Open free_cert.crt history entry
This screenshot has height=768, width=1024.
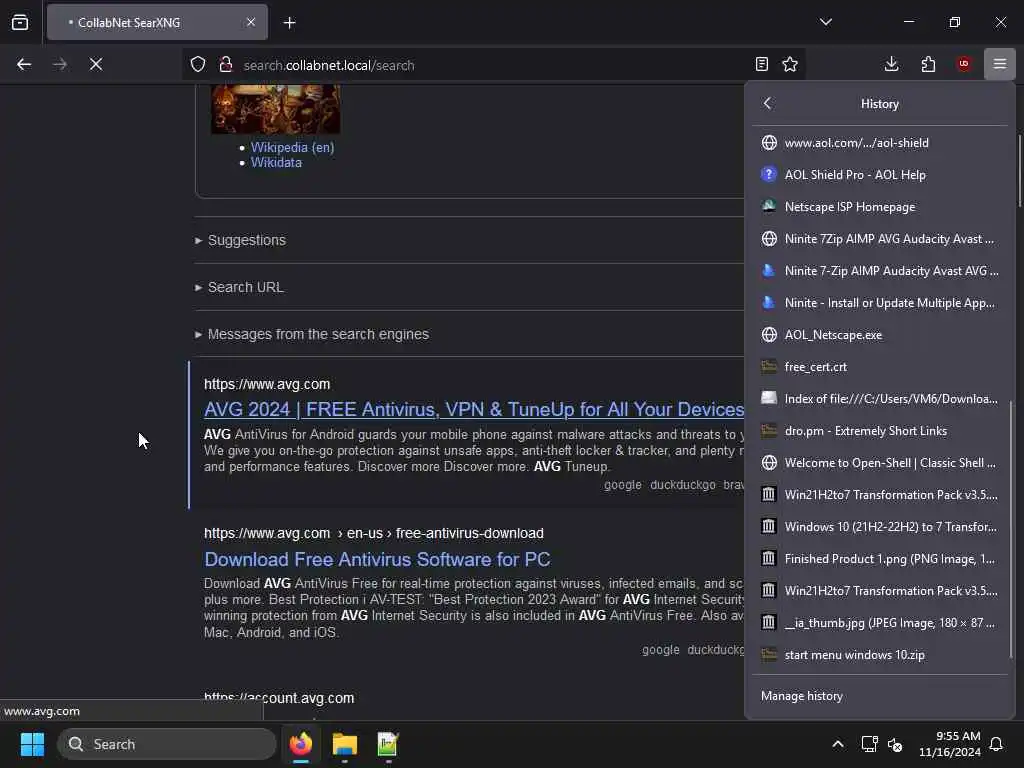[x=880, y=366]
